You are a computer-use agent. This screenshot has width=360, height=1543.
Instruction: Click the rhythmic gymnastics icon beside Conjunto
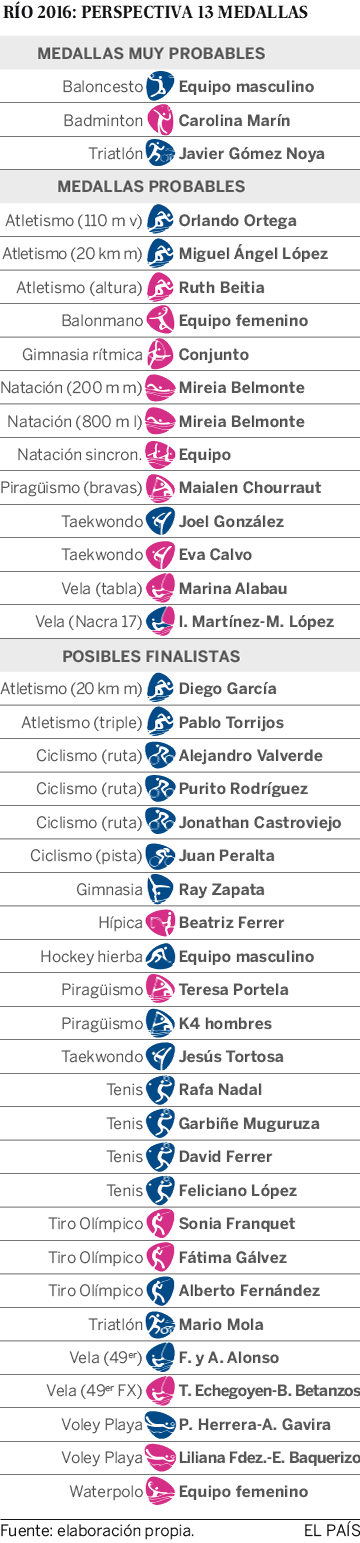tap(160, 354)
